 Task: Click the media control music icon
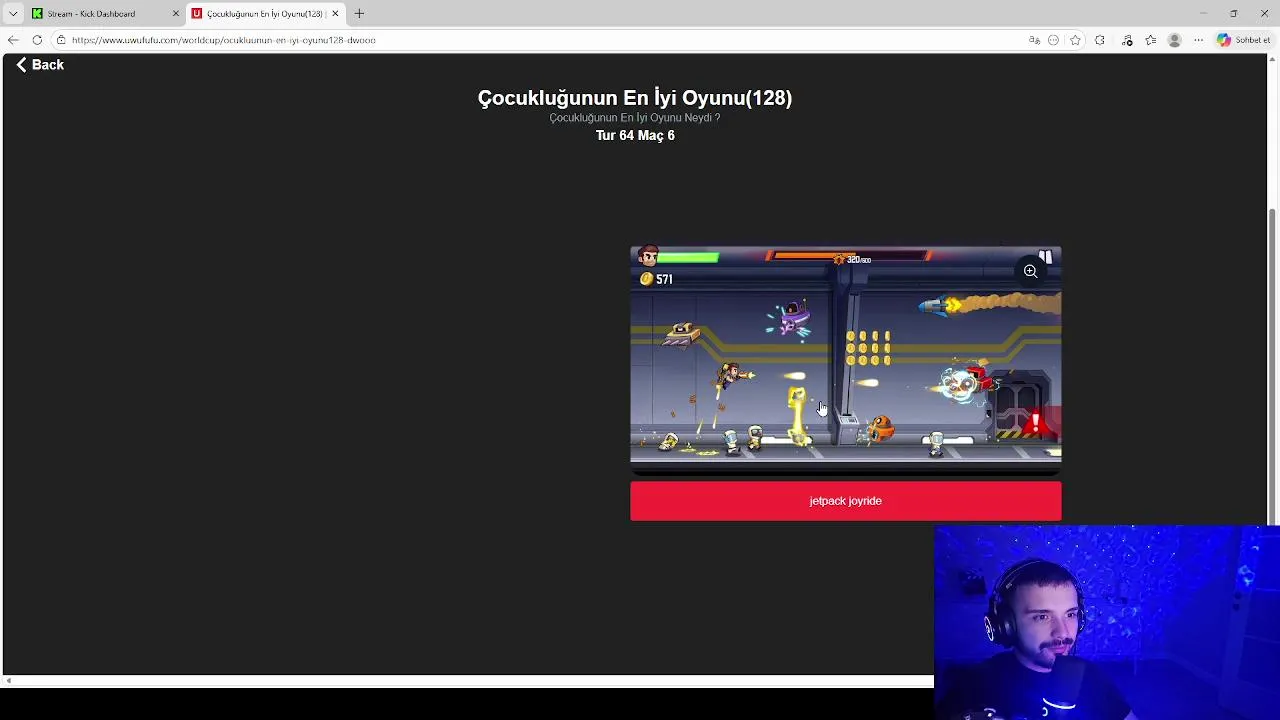1127,40
